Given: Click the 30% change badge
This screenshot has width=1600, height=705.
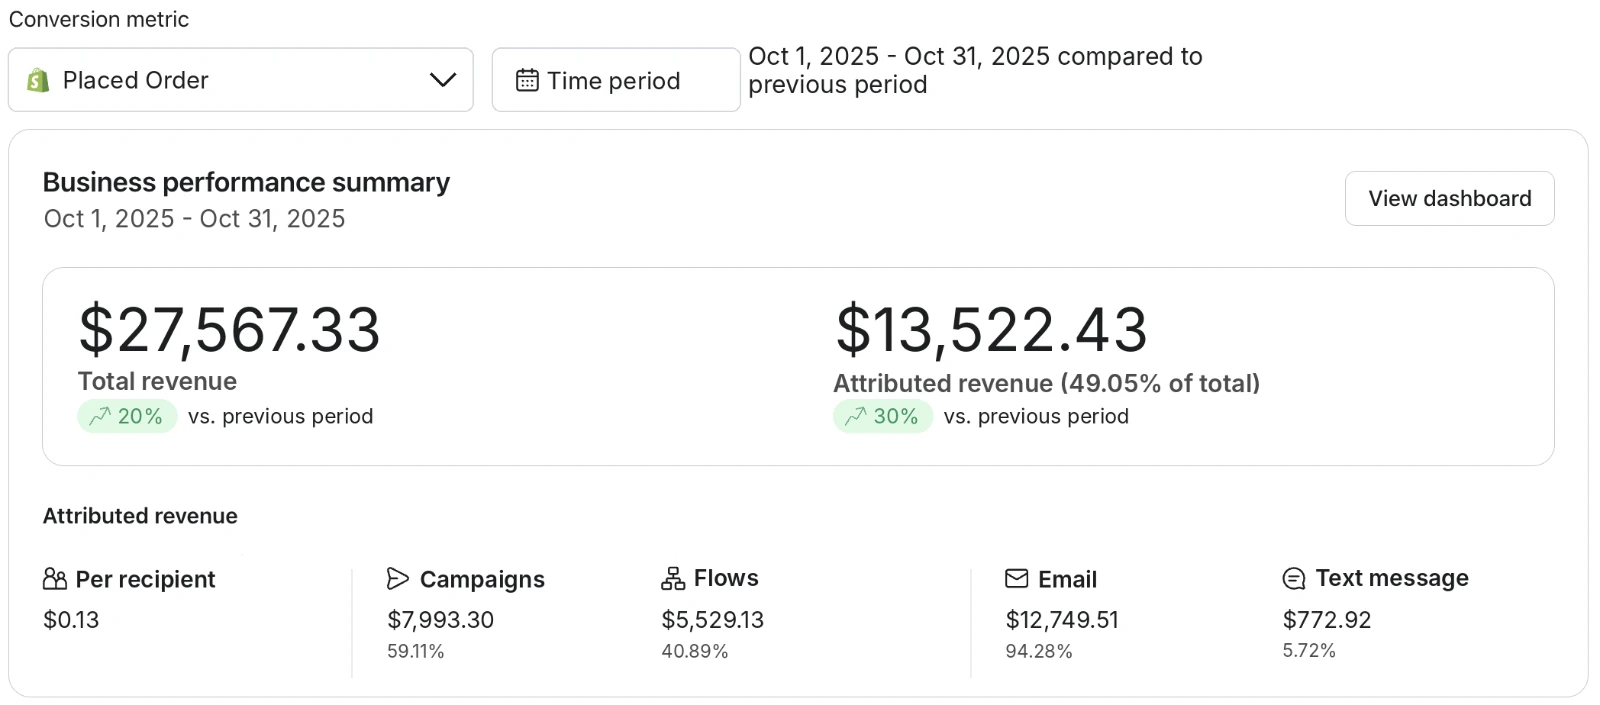Looking at the screenshot, I should click(x=882, y=416).
